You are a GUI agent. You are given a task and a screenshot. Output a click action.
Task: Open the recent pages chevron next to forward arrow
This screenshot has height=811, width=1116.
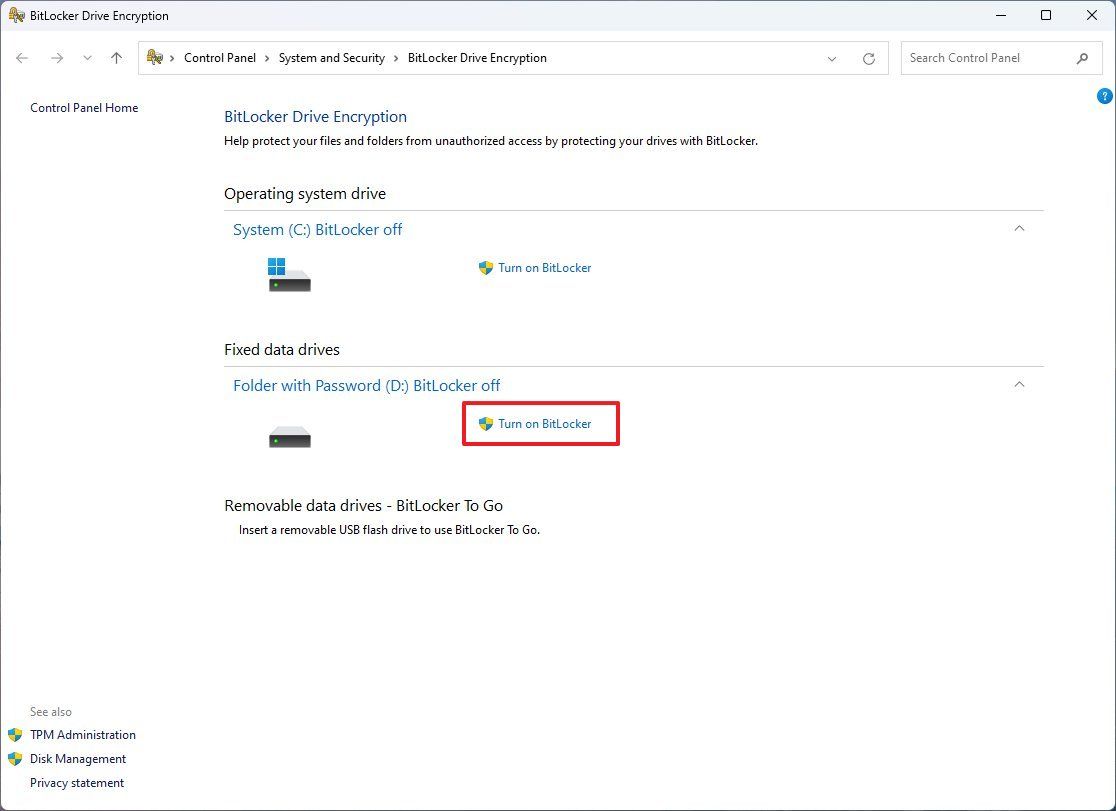tap(87, 58)
